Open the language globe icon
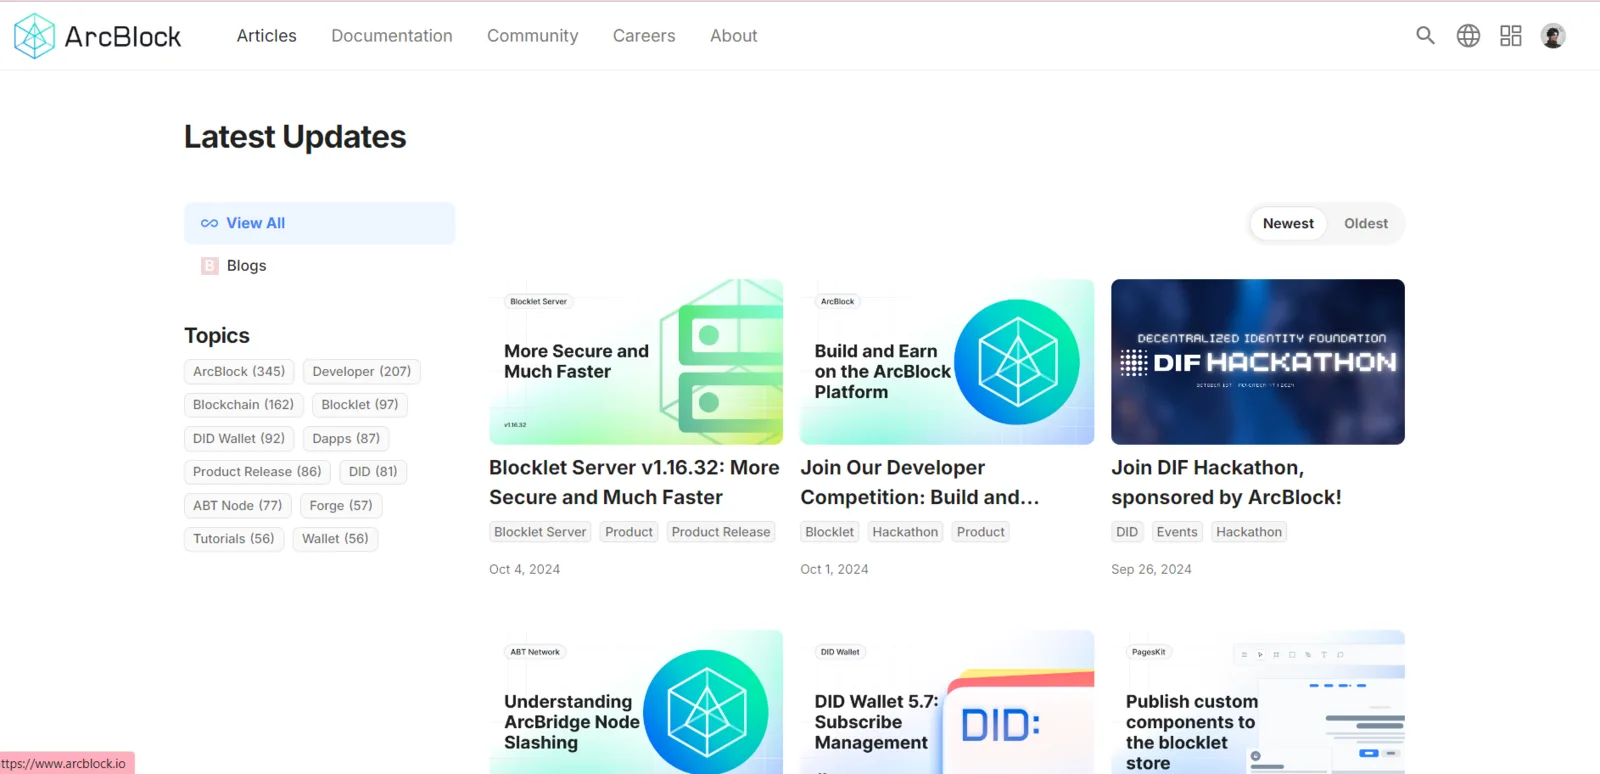This screenshot has width=1600, height=774. click(x=1468, y=36)
